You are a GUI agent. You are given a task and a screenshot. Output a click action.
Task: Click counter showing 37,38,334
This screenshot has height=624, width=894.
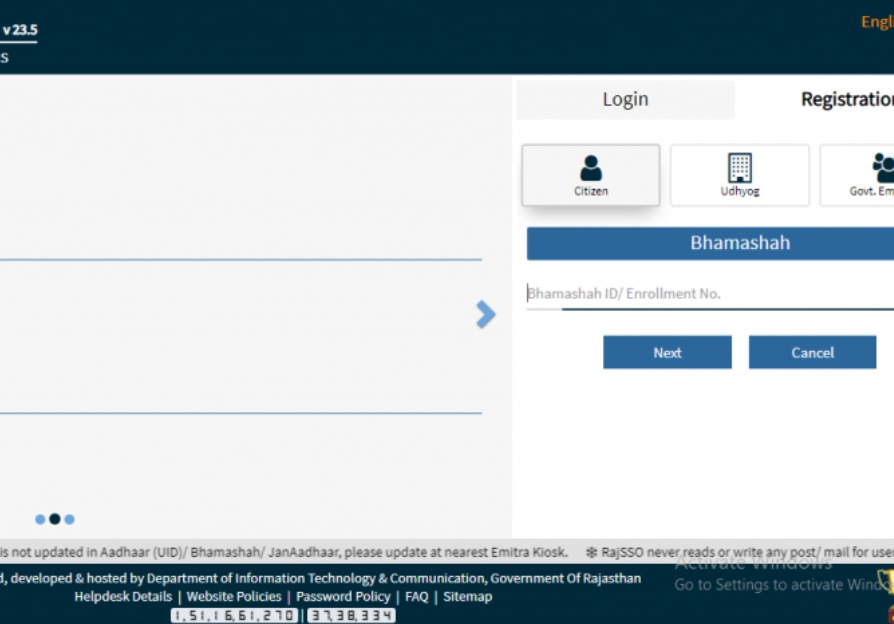(351, 615)
